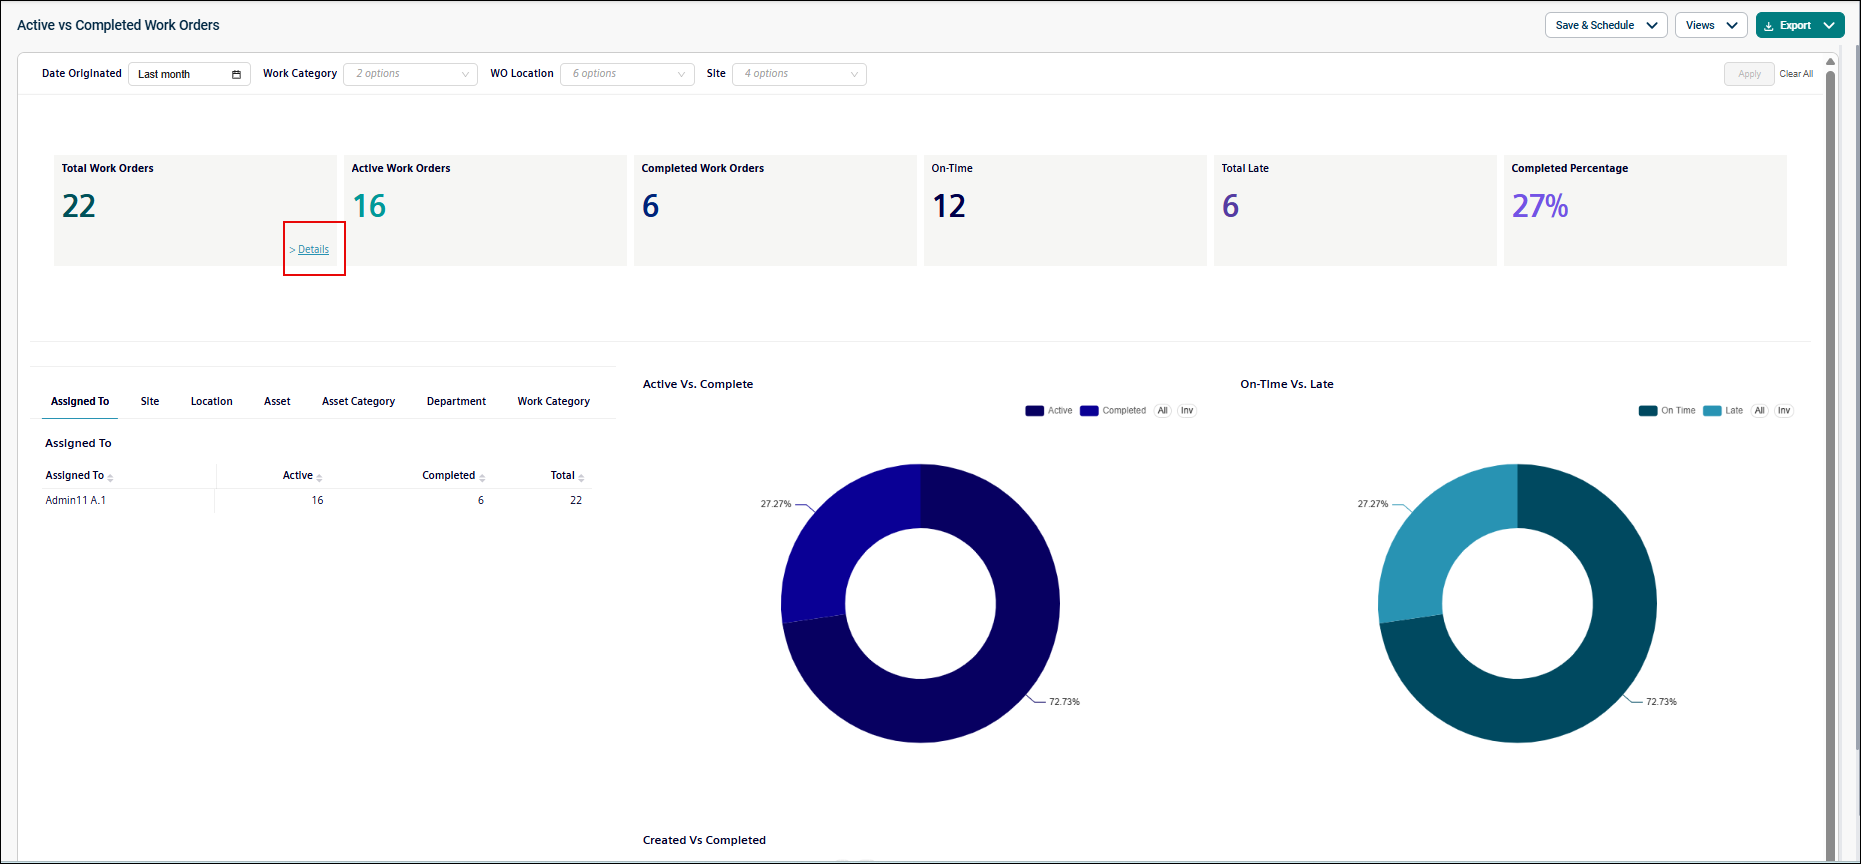This screenshot has width=1861, height=864.
Task: Expand the WO Location dropdown
Action: click(x=627, y=74)
